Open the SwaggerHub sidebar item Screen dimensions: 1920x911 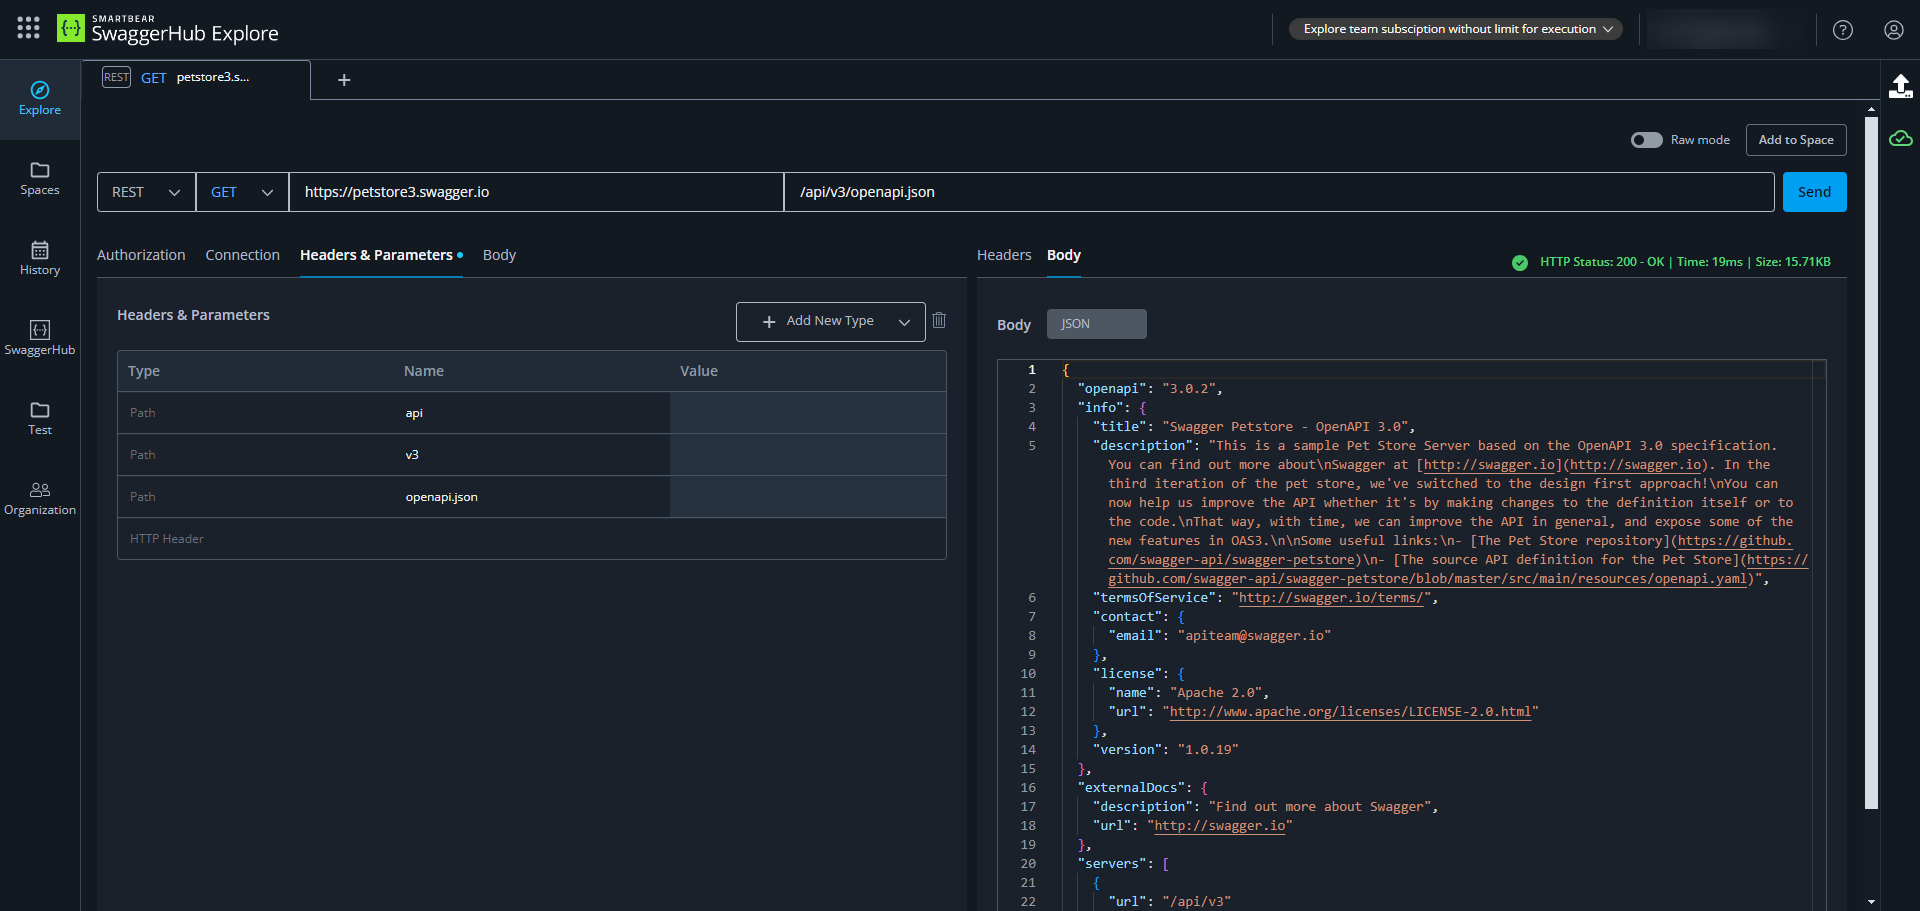[40, 338]
